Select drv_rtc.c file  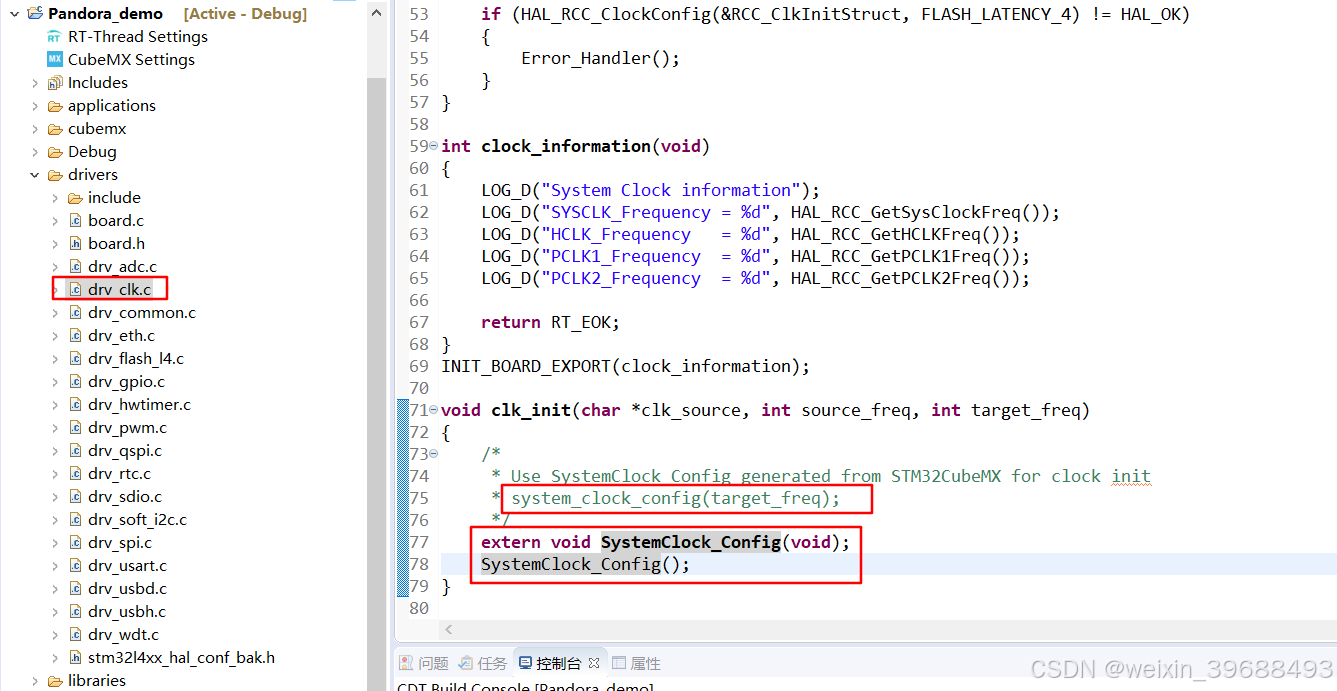120,474
